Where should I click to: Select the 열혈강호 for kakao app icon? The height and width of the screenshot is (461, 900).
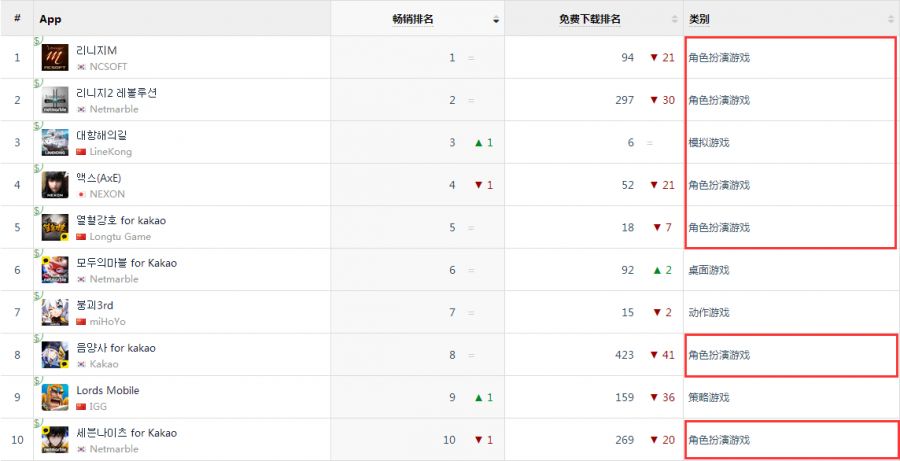click(55, 228)
